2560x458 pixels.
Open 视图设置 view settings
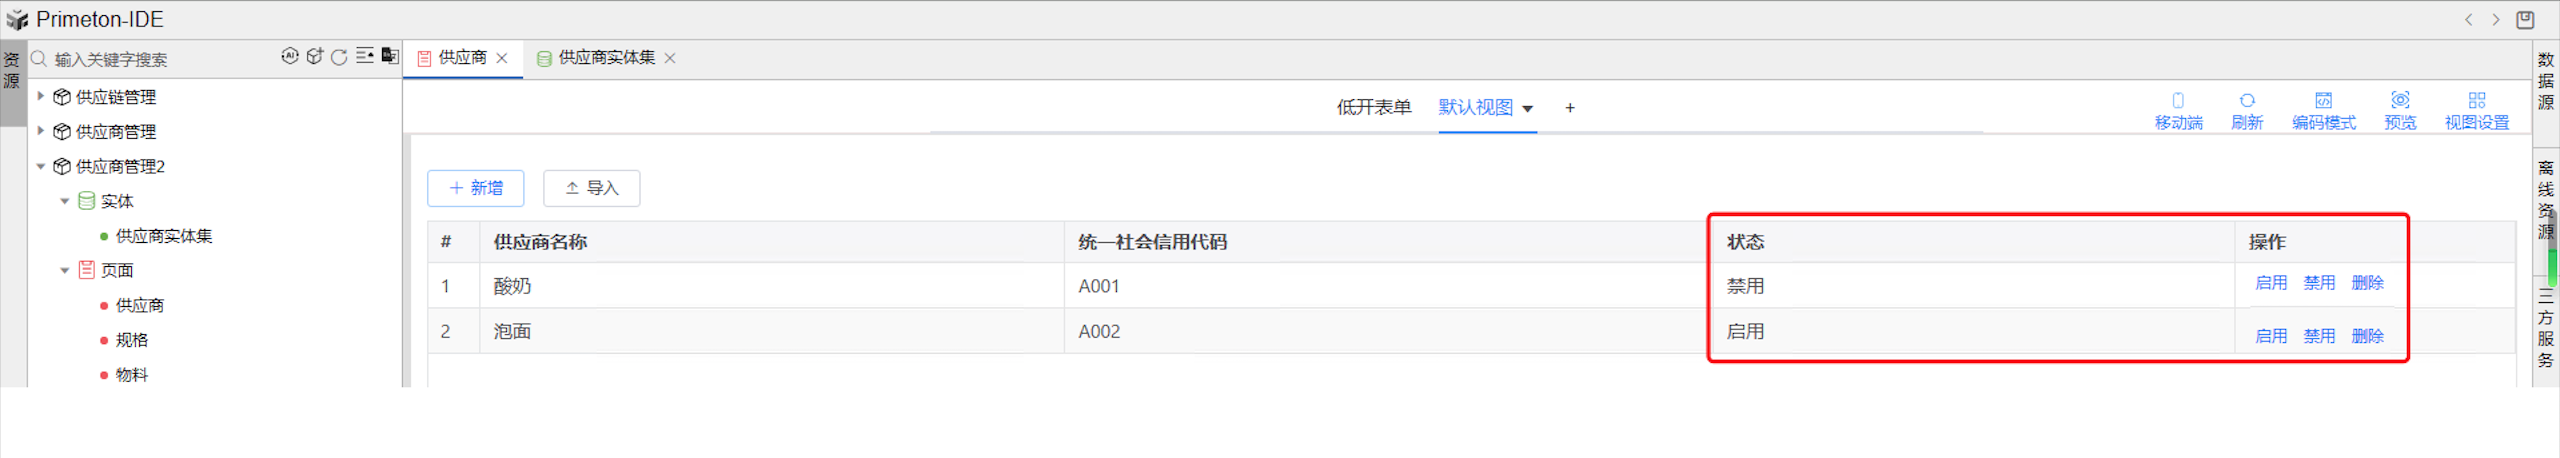2476,110
